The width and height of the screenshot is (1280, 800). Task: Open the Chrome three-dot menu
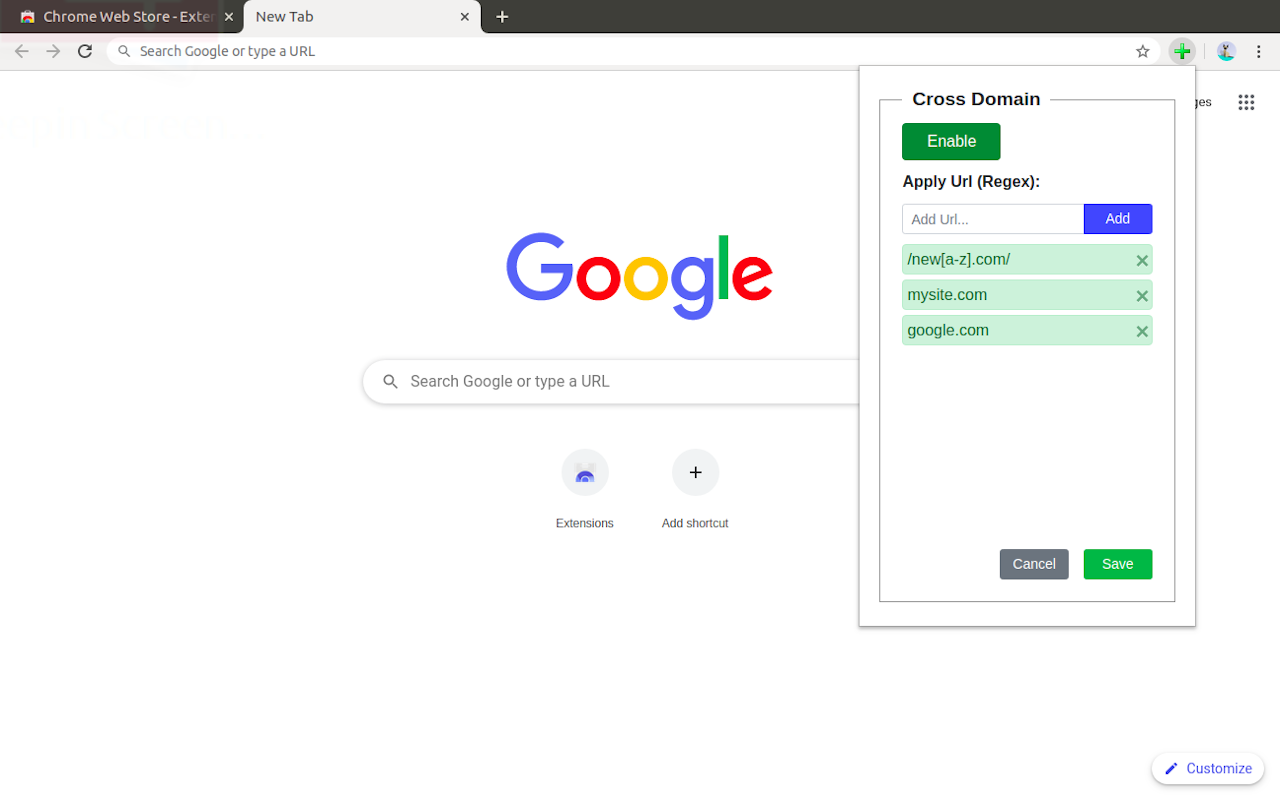click(x=1259, y=51)
